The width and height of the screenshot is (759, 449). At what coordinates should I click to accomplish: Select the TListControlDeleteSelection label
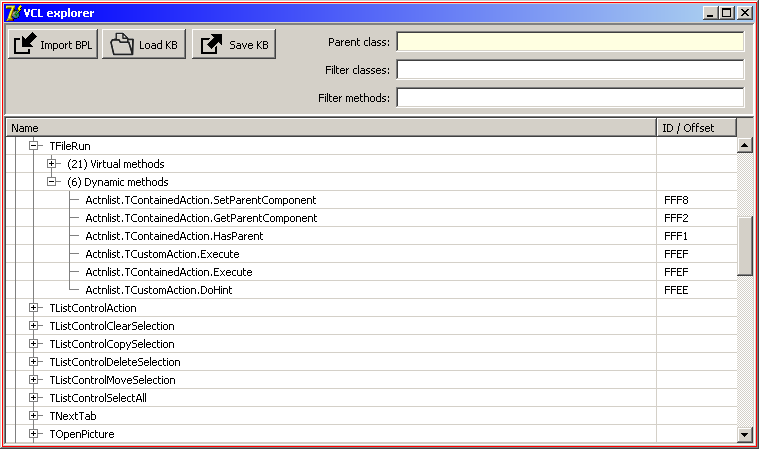[115, 362]
